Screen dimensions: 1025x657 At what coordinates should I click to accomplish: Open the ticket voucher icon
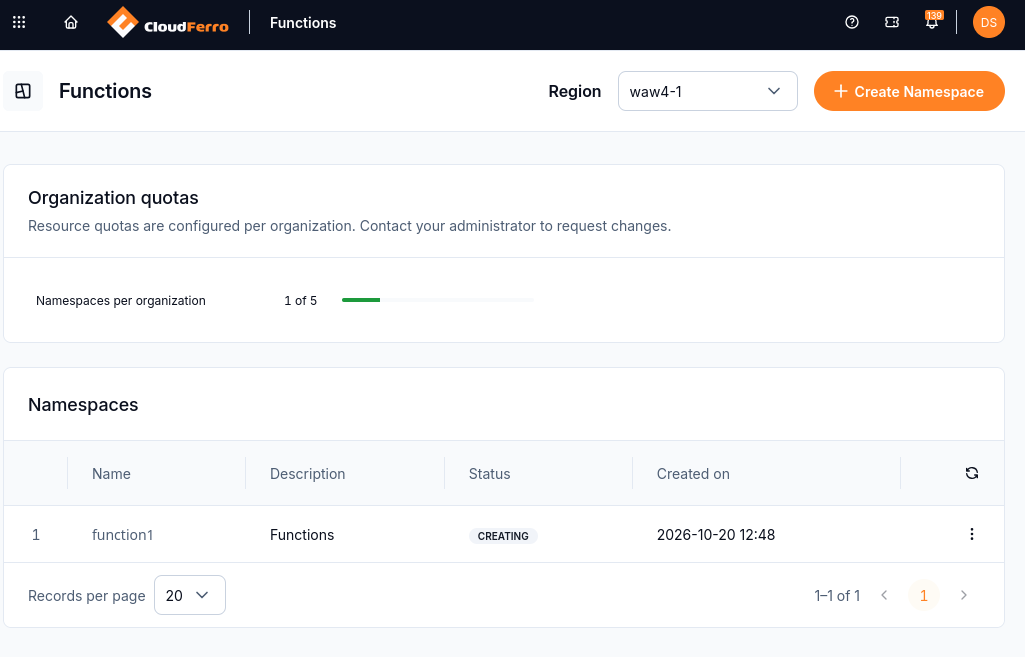click(892, 22)
